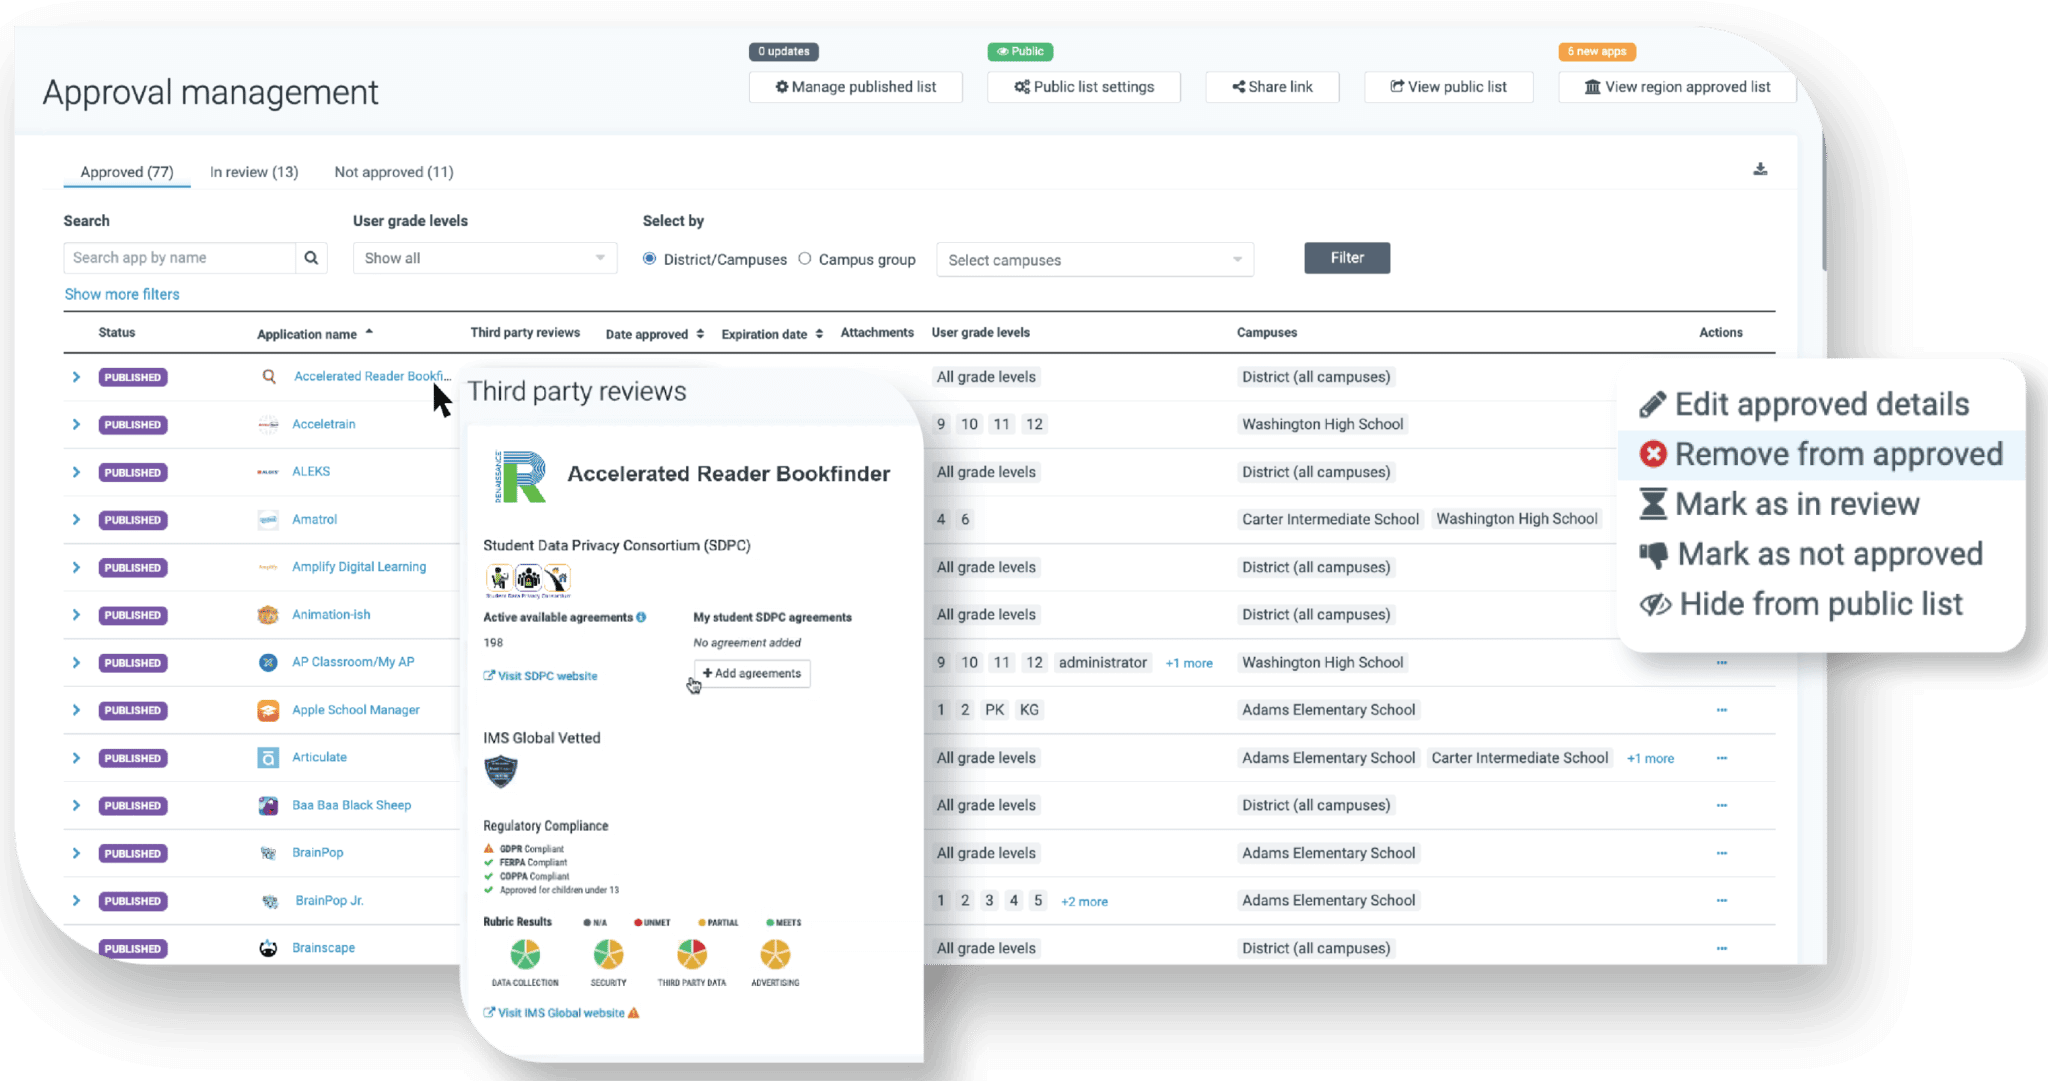Image resolution: width=2048 pixels, height=1081 pixels.
Task: Click the Advertising rubric pie icon
Action: 775,955
